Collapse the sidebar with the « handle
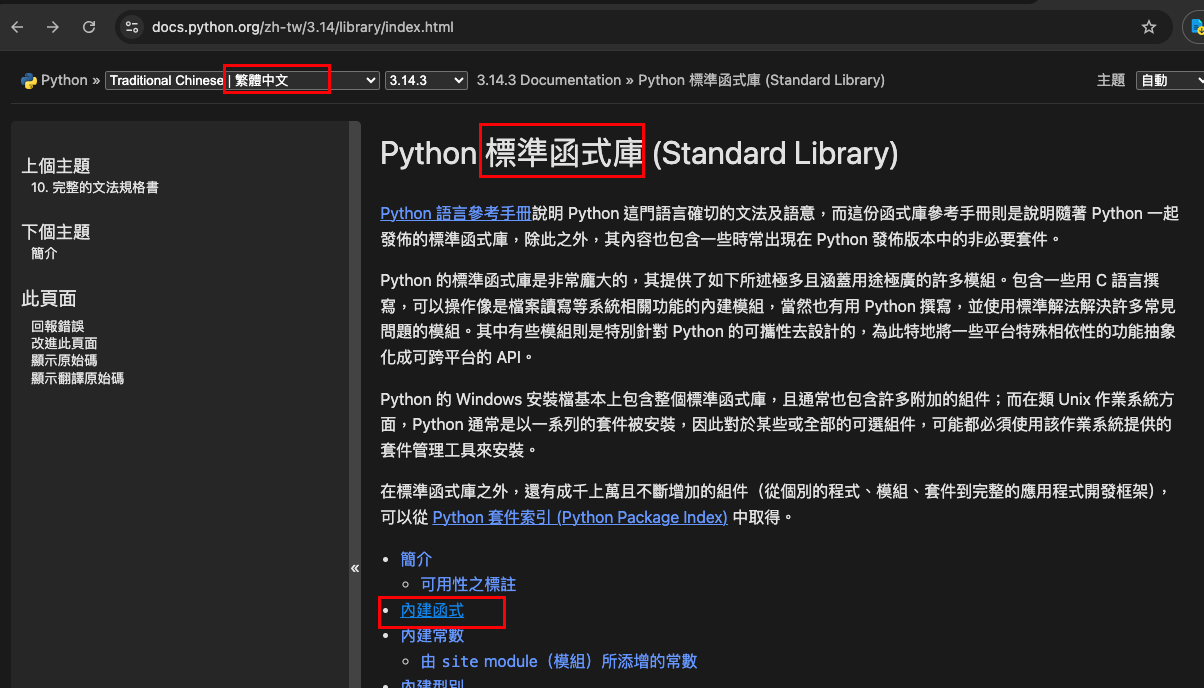The image size is (1204, 688). (354, 568)
